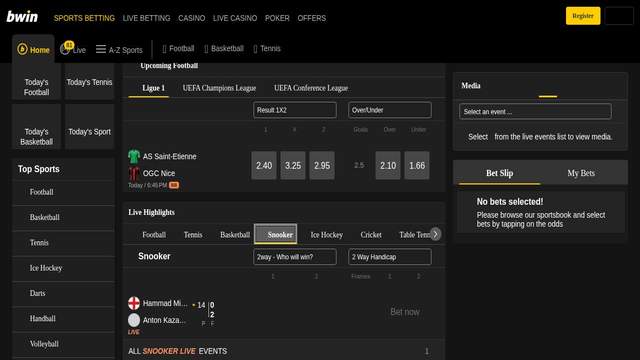Select Ice Hockey tab in Live Highlights
The width and height of the screenshot is (640, 360).
click(x=327, y=235)
